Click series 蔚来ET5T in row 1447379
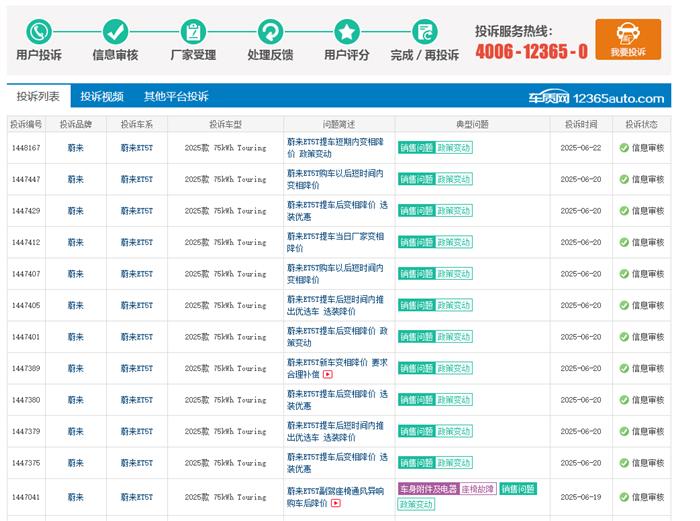The image size is (700, 521). click(137, 431)
